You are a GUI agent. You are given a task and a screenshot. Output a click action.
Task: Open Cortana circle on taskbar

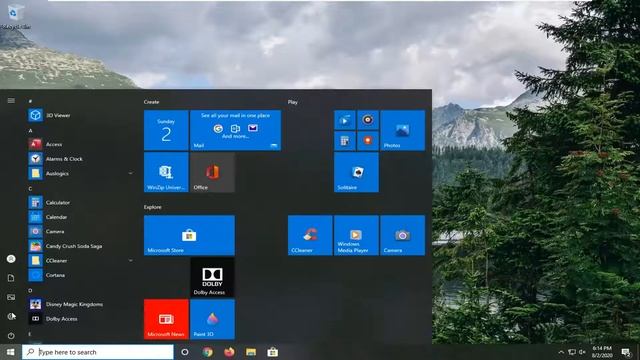(185, 352)
